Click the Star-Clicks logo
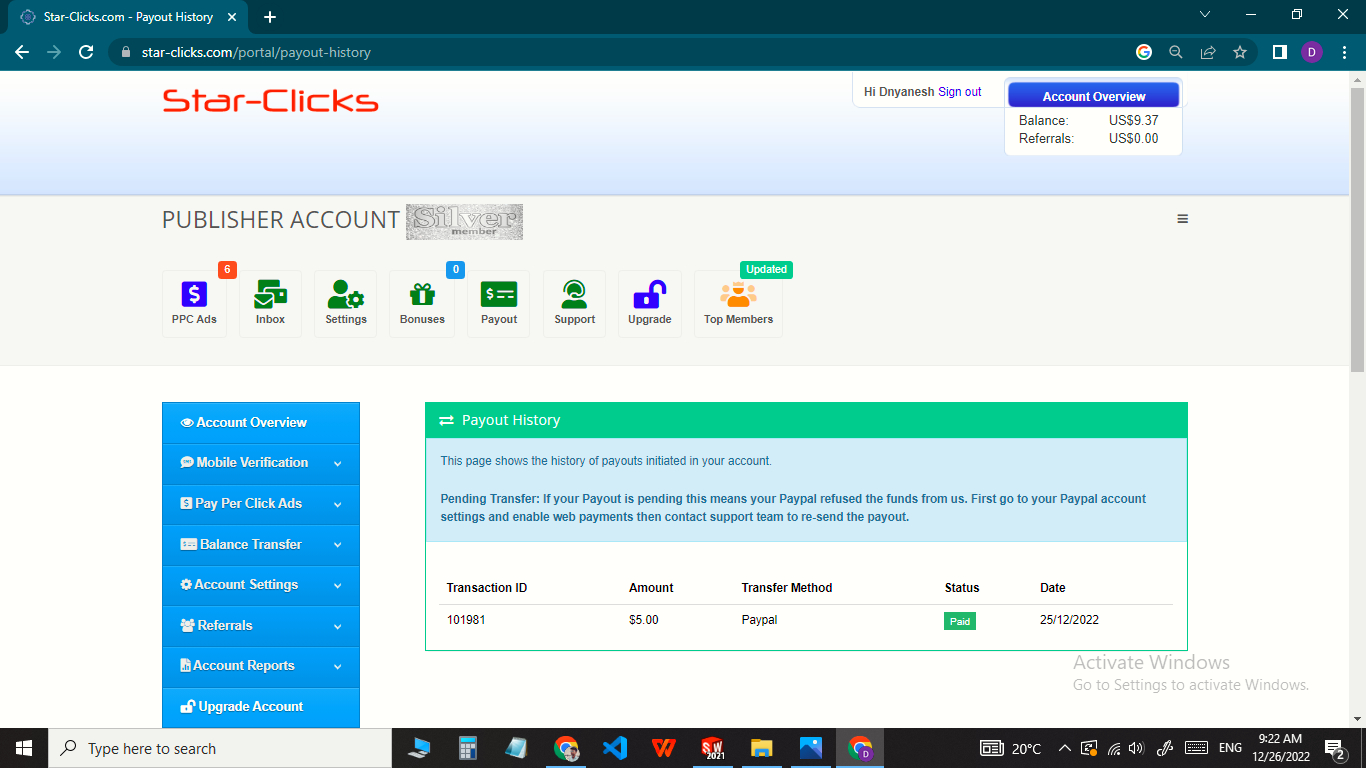 (270, 100)
